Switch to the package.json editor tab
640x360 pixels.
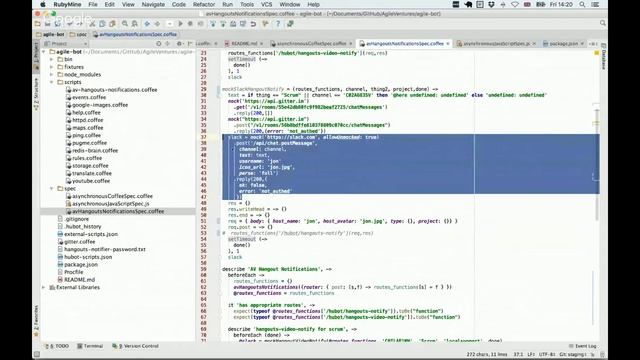tap(563, 44)
